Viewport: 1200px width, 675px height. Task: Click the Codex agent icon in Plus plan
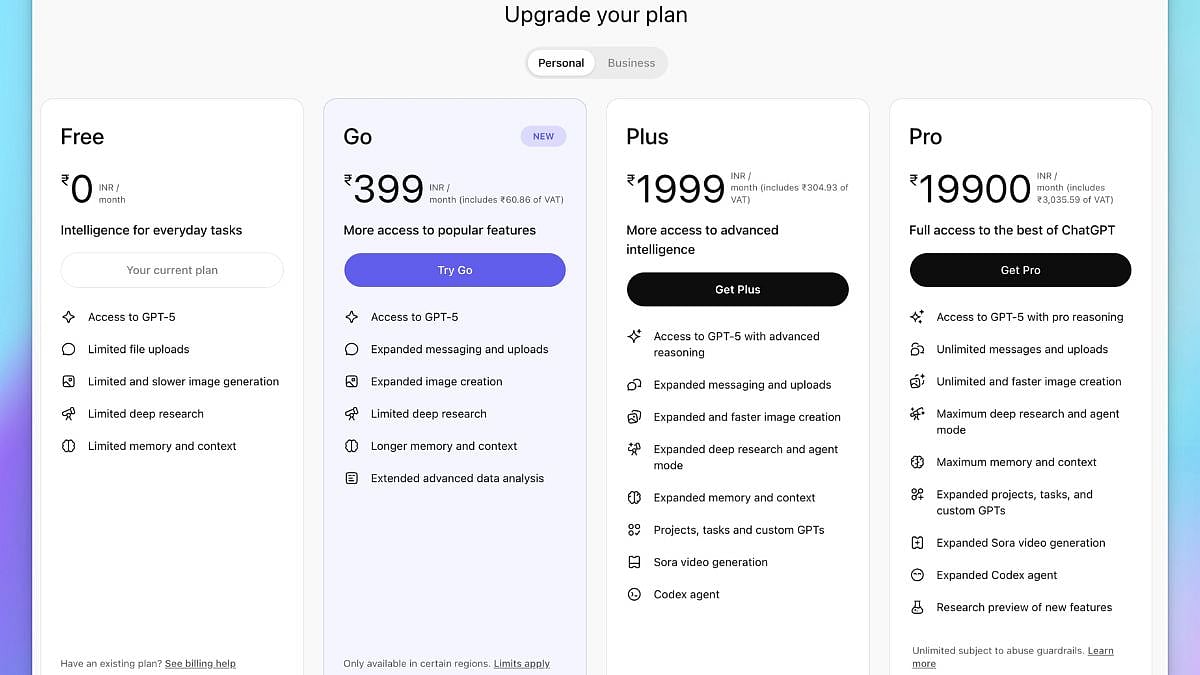[x=634, y=594]
